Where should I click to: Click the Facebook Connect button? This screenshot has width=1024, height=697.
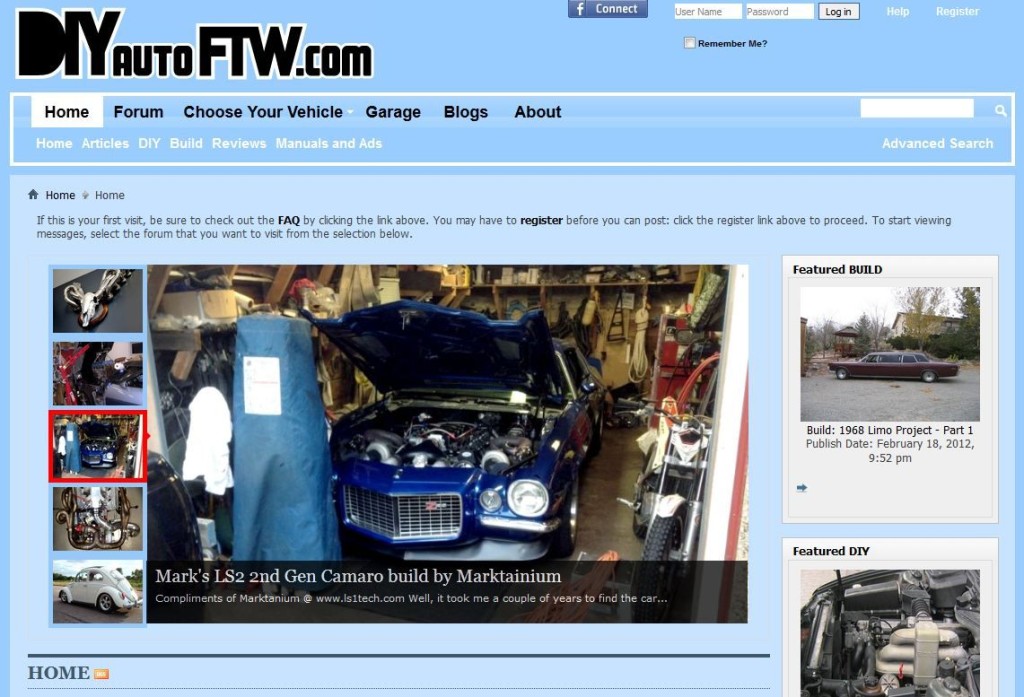pos(607,9)
